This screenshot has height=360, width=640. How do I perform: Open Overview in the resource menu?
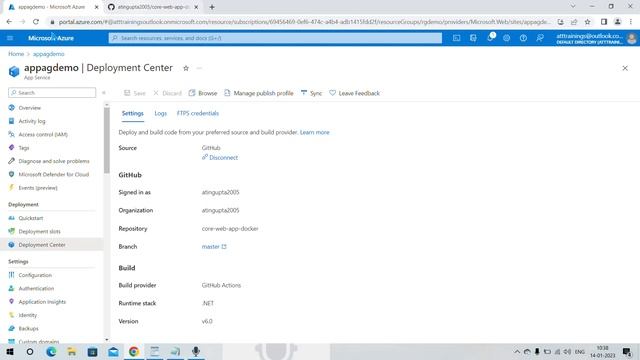29,108
